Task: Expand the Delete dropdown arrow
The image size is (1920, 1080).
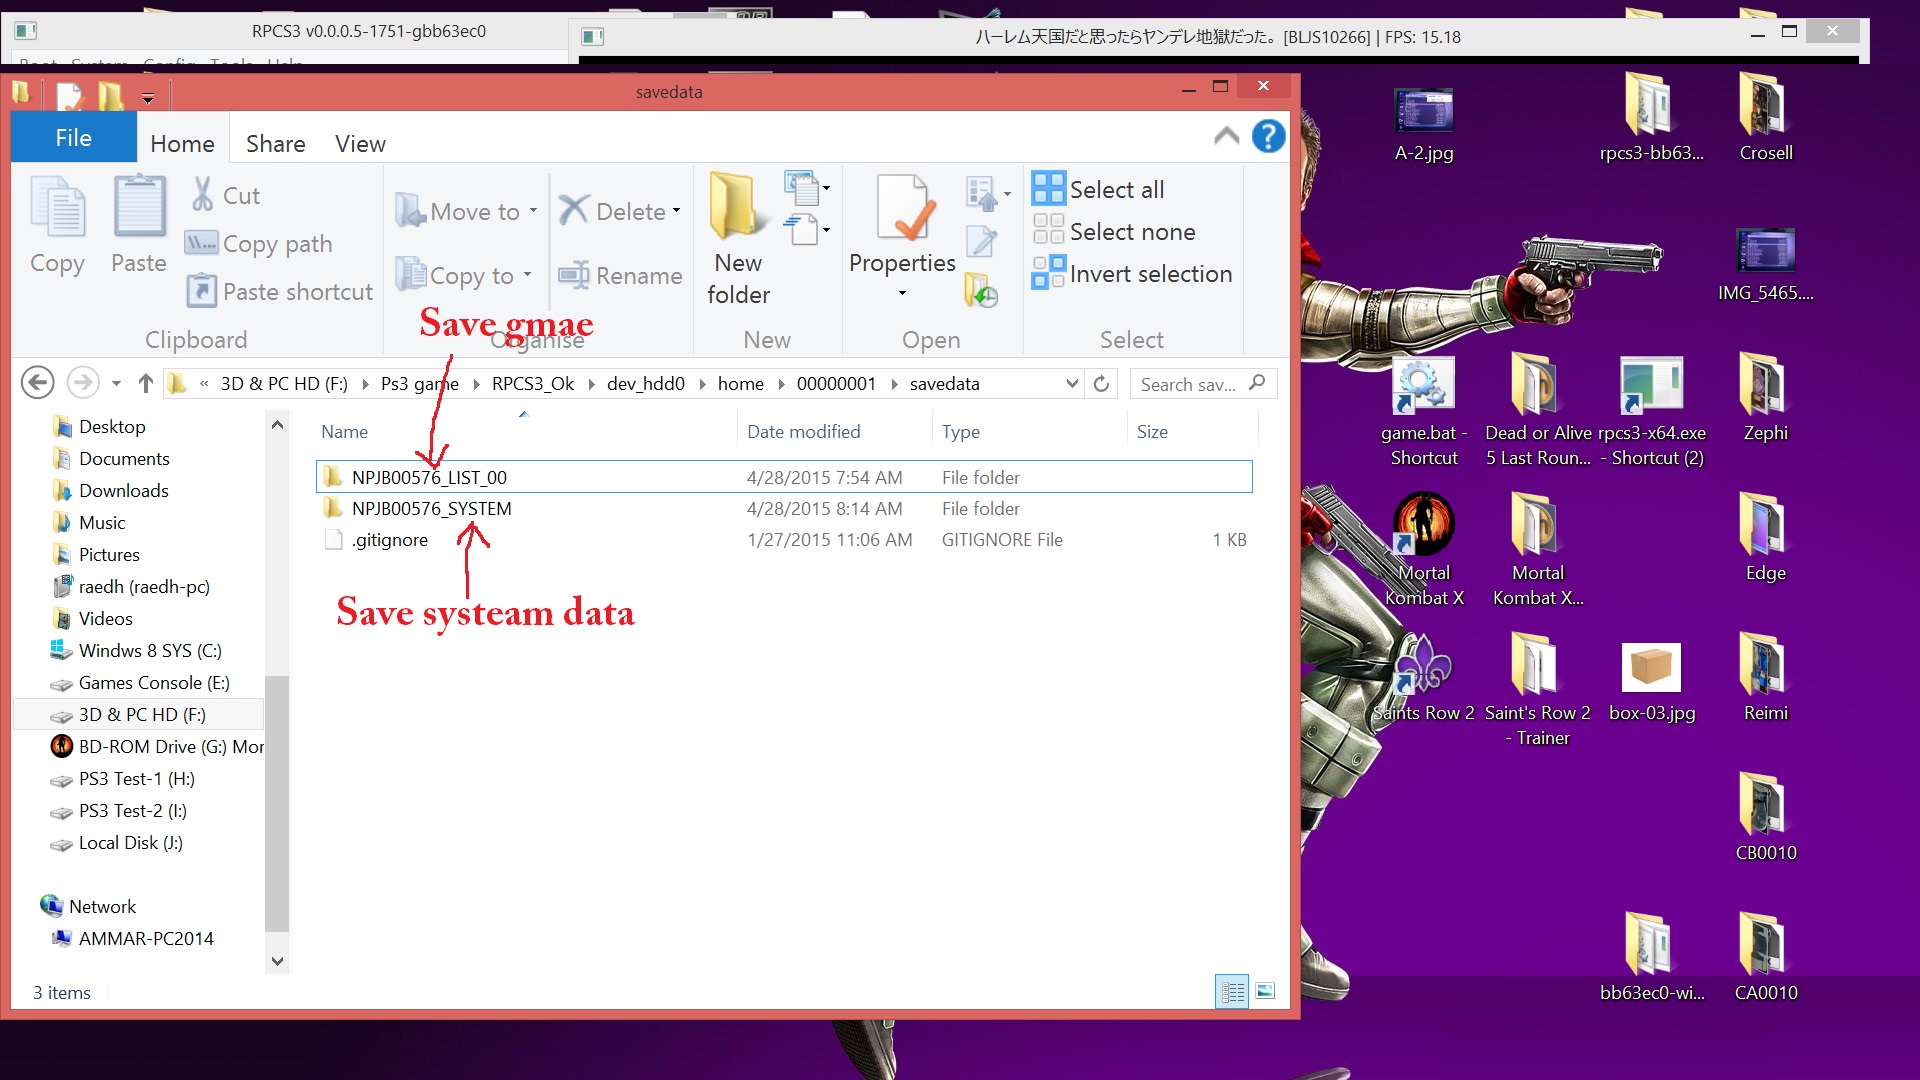Action: [x=677, y=211]
